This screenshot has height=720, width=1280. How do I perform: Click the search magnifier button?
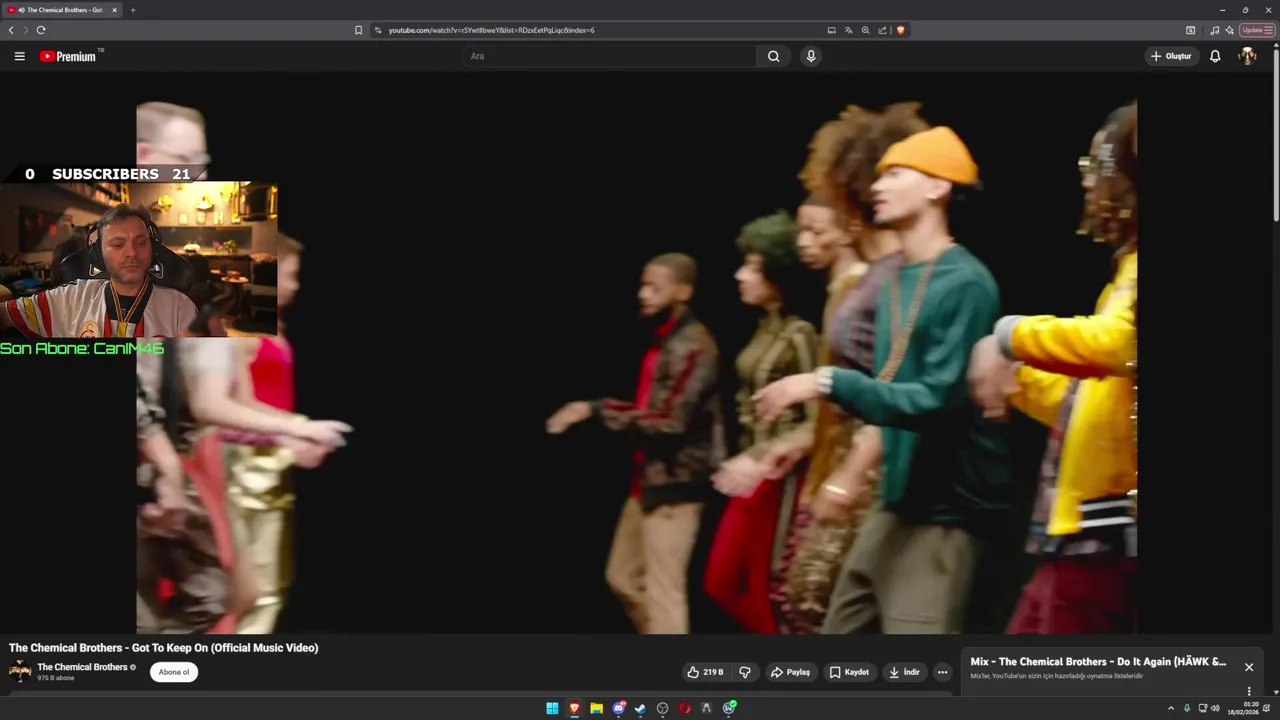click(x=773, y=56)
